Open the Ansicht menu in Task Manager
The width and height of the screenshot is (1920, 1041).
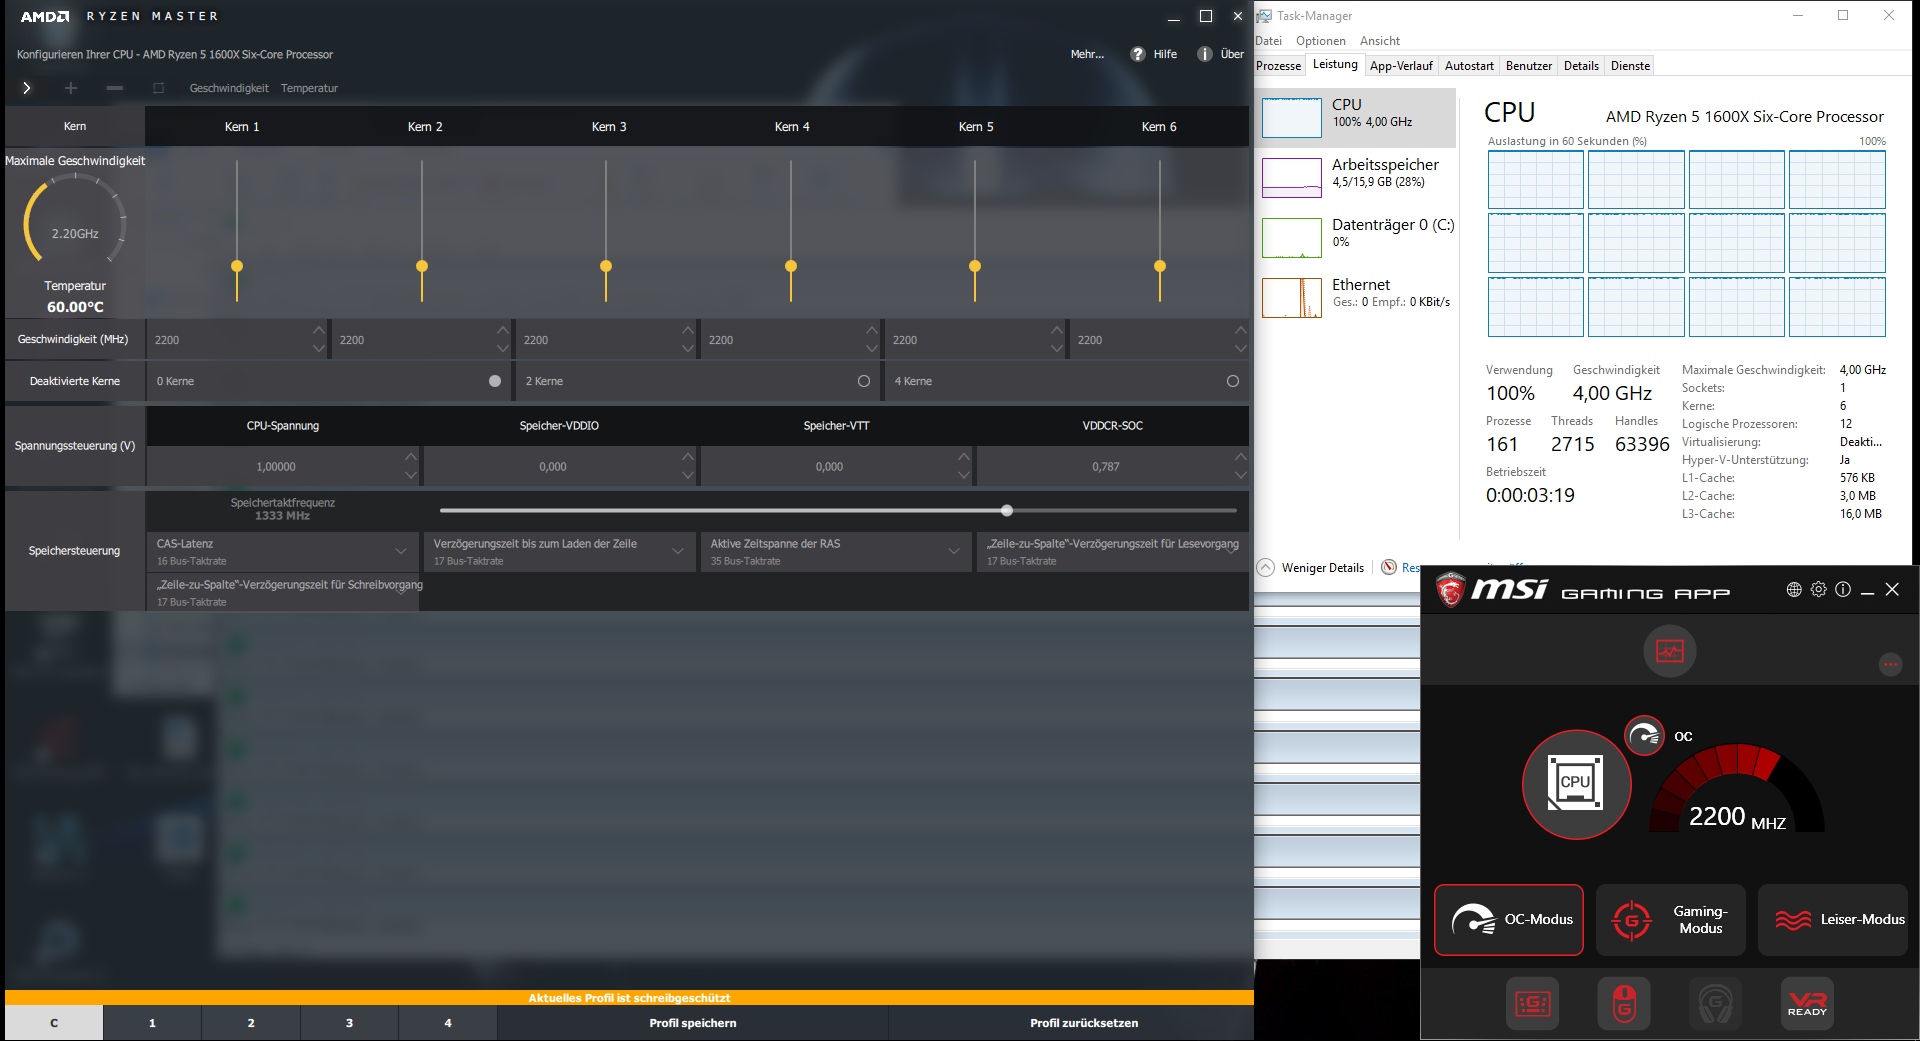(1380, 41)
